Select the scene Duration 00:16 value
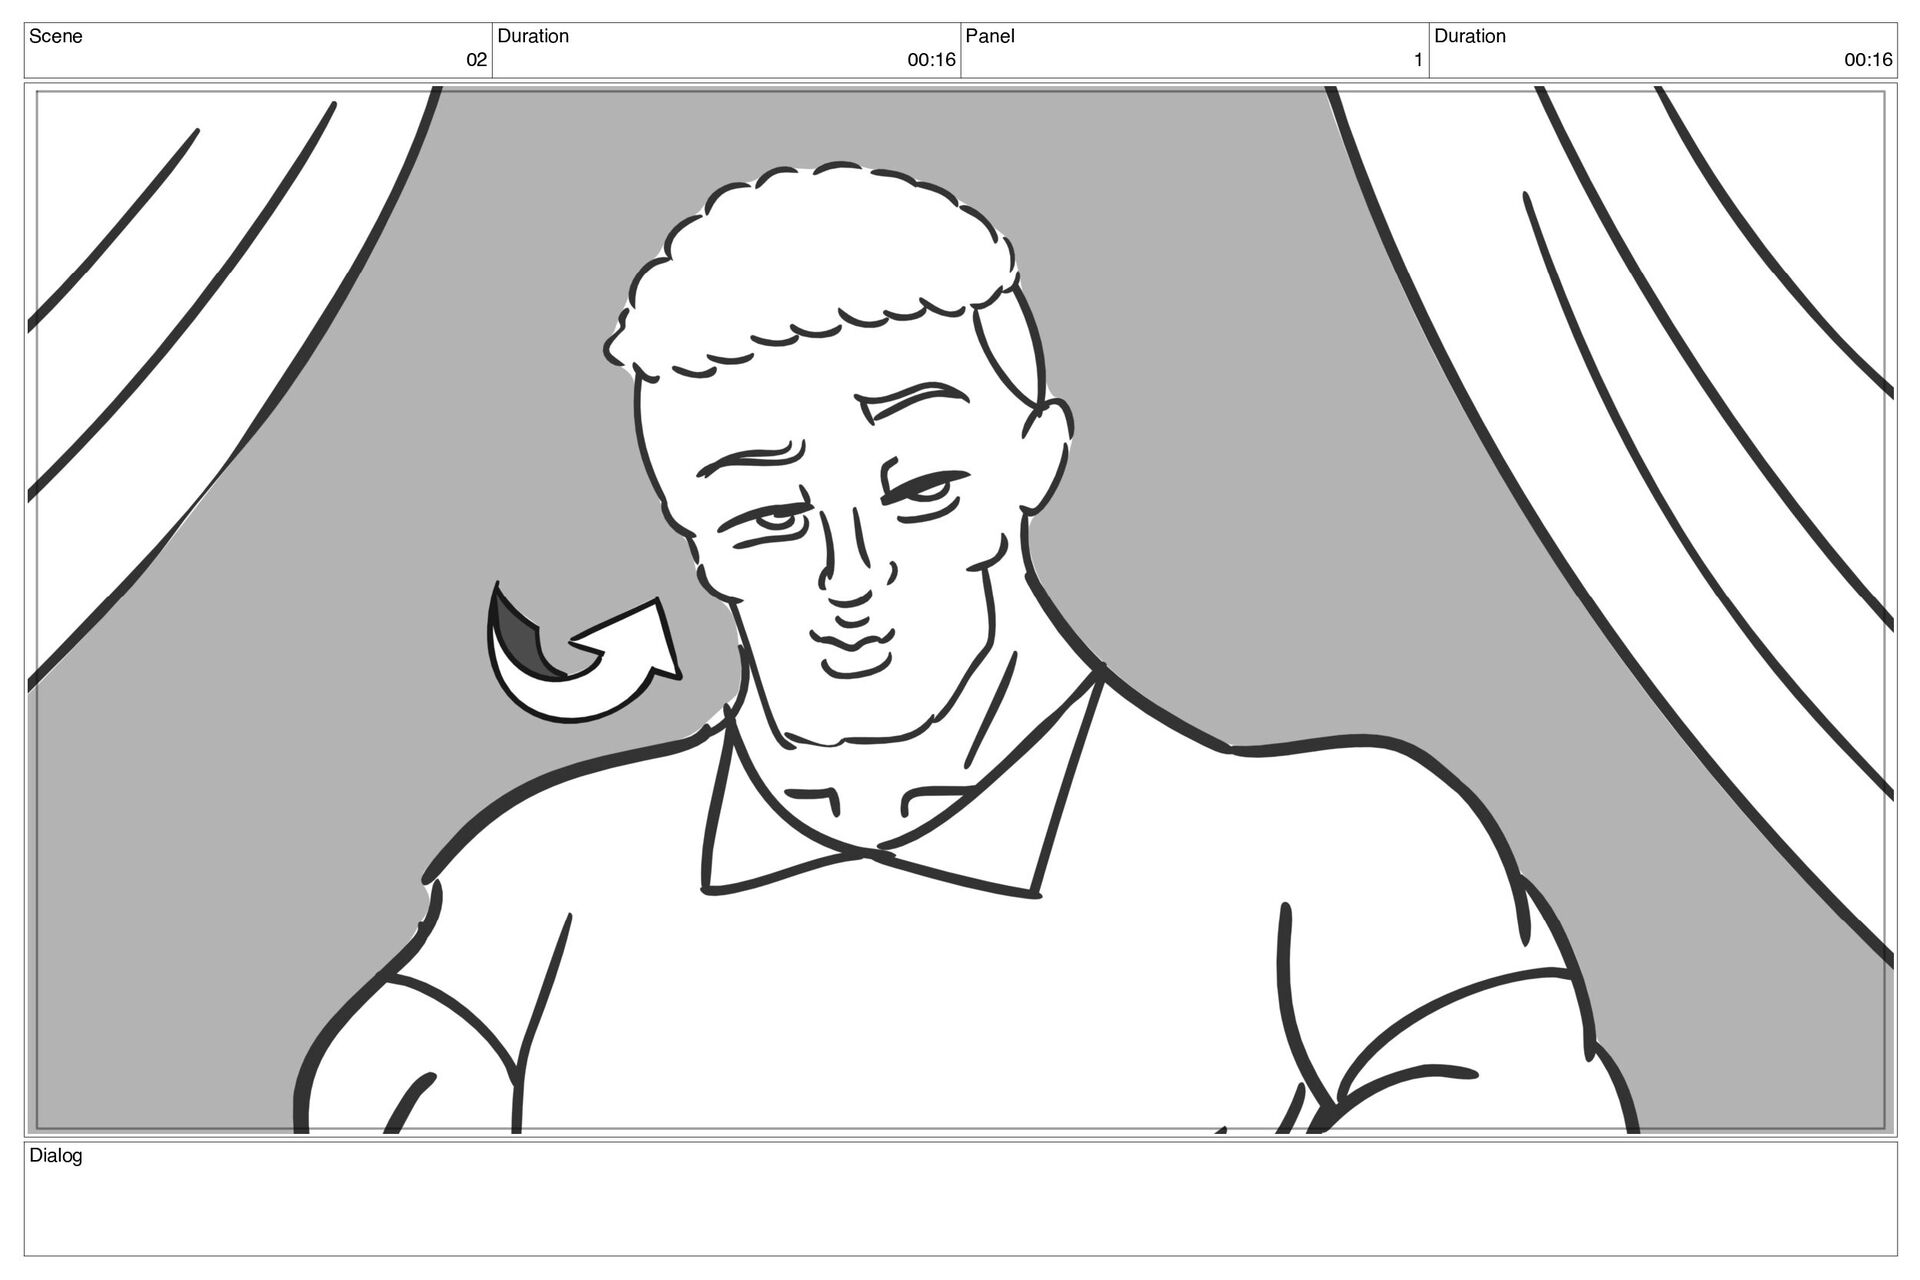 coord(931,60)
